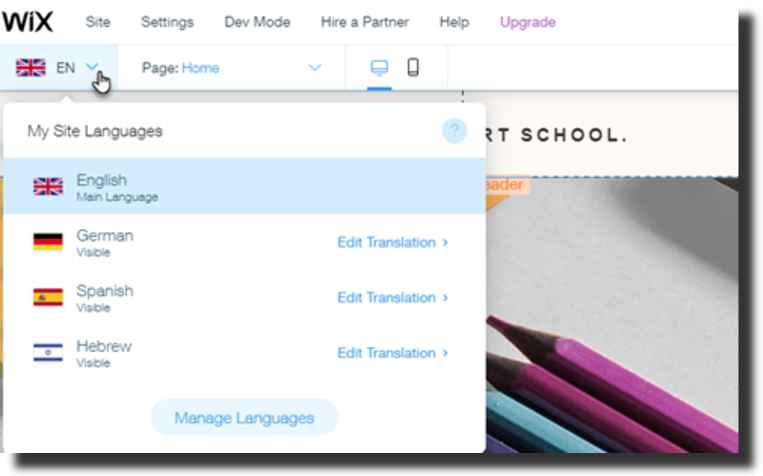
Task: Open the language help question mark
Action: tap(454, 130)
